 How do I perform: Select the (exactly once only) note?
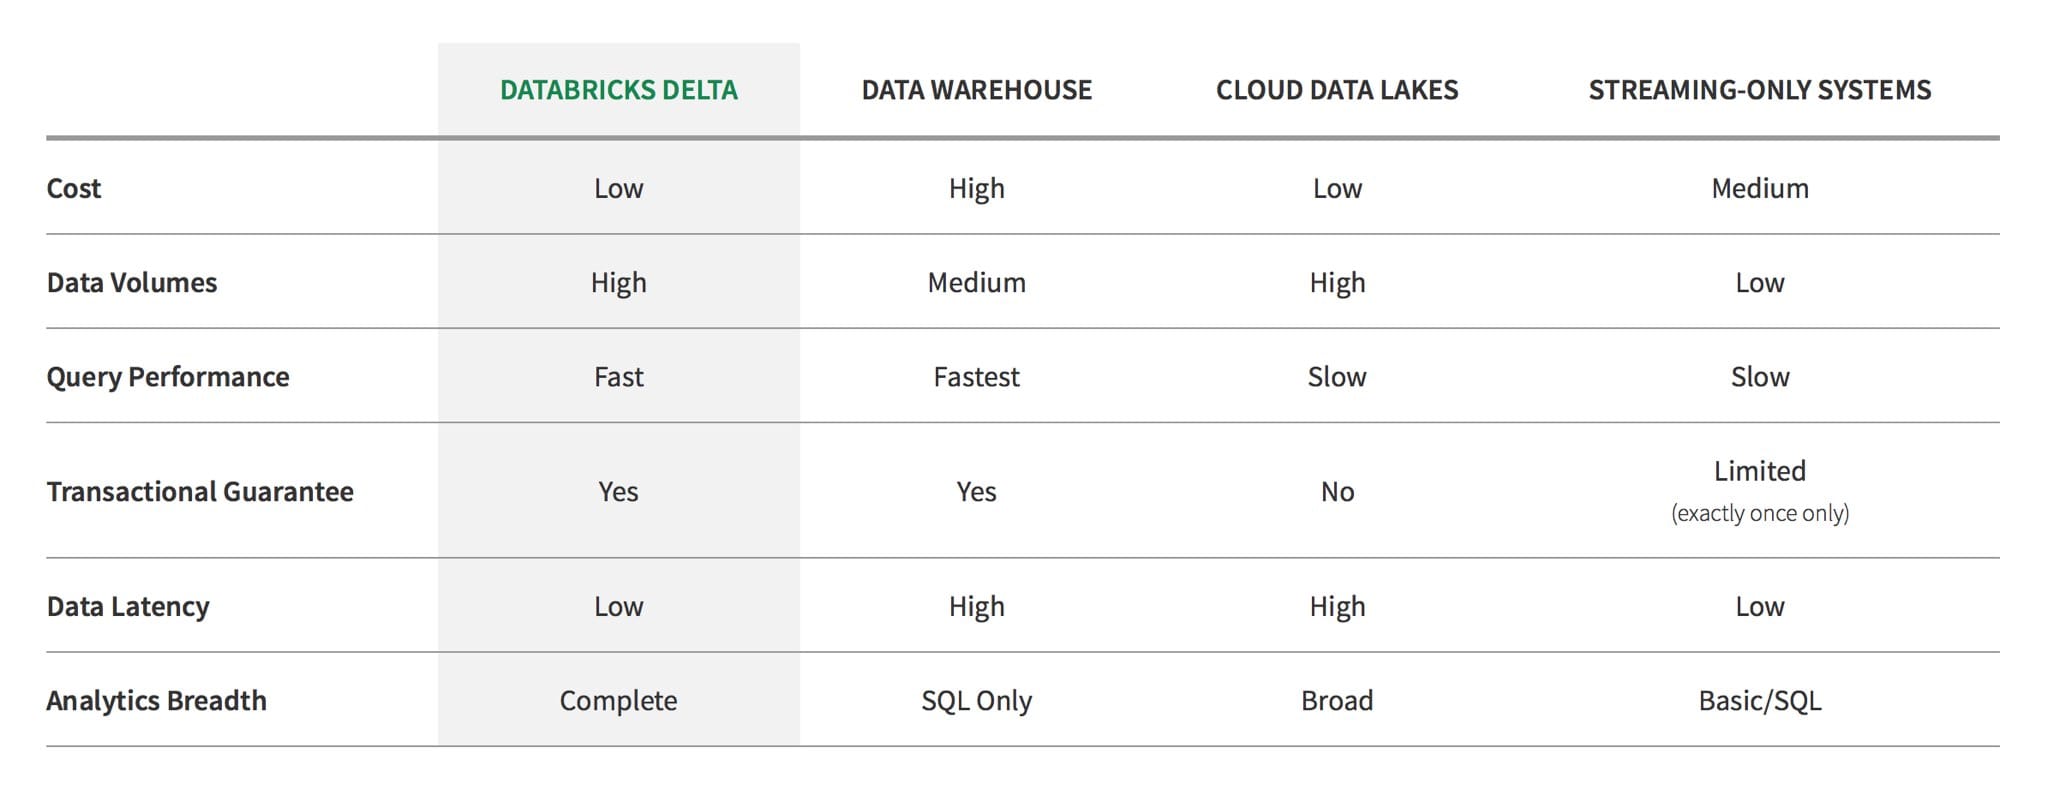click(x=1760, y=513)
